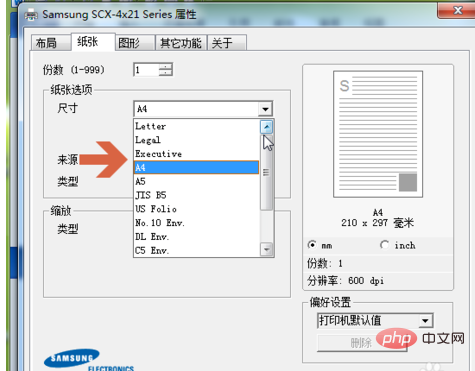Image resolution: width=475 pixels, height=371 pixels.
Task: Close the Samsung properties dialog
Action: pyautogui.click(x=457, y=11)
